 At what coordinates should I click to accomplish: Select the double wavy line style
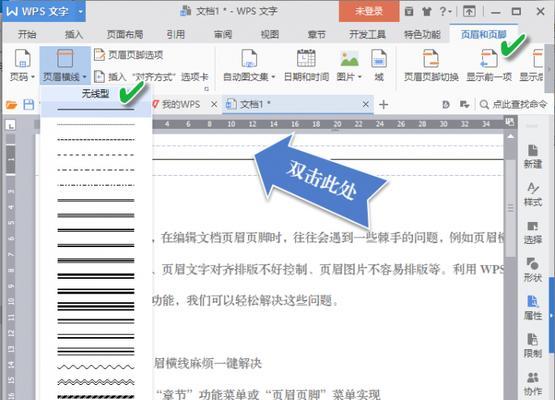coord(96,382)
